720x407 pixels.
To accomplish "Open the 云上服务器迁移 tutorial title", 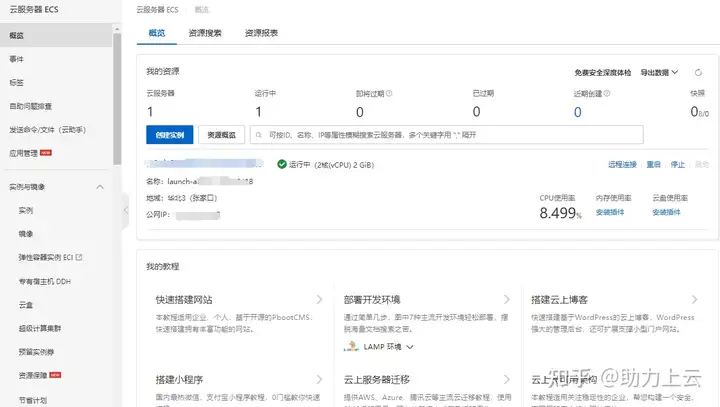I will point(377,379).
